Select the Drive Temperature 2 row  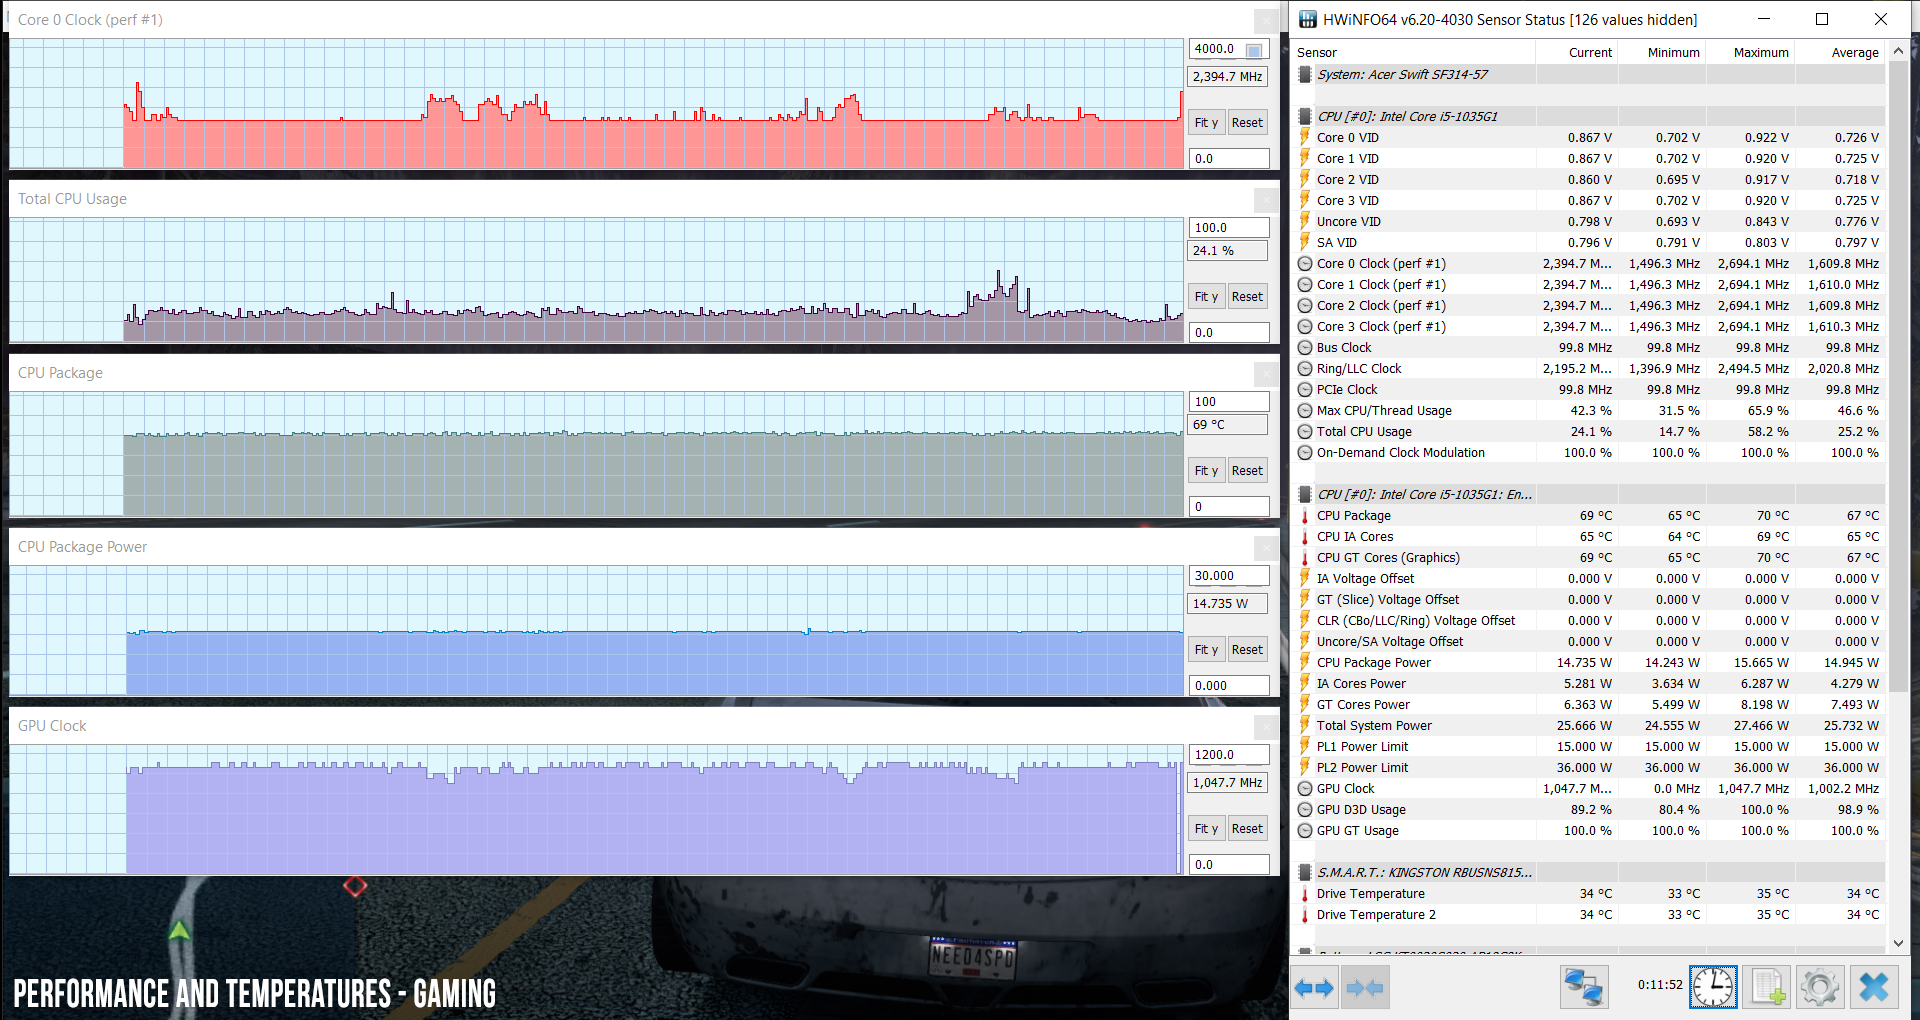click(1590, 915)
